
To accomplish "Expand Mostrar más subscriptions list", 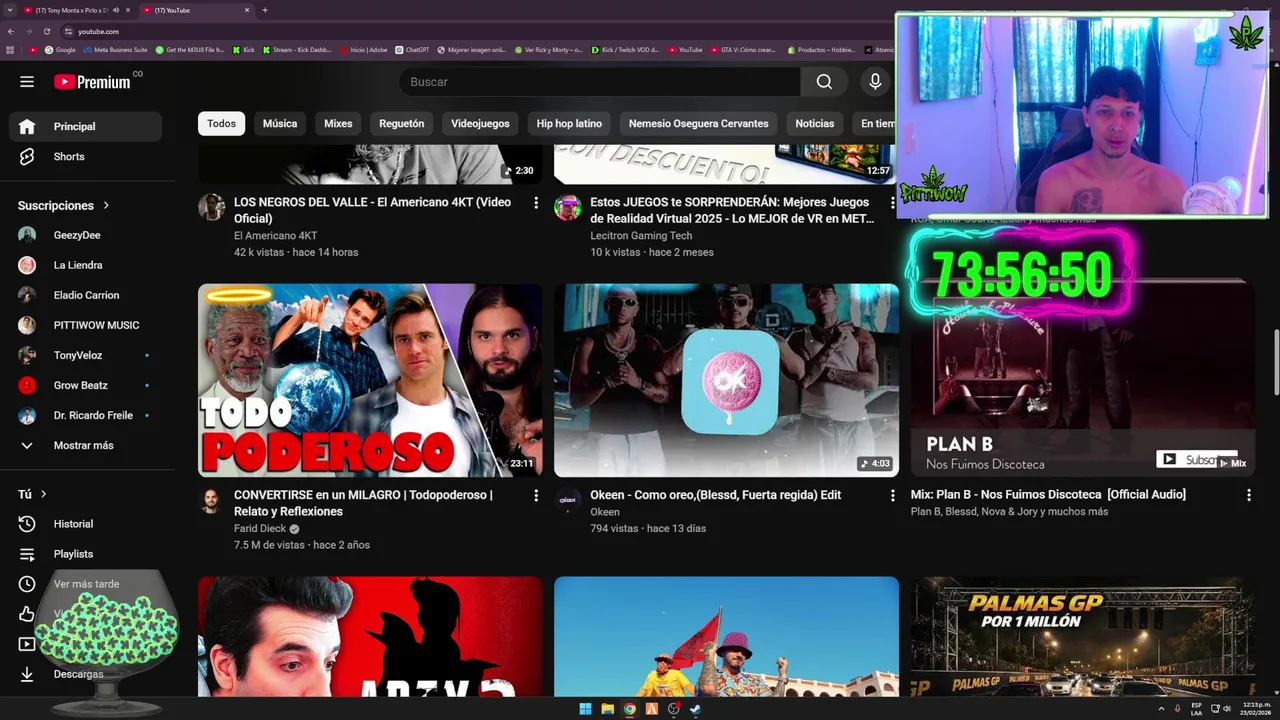I will click(x=86, y=446).
